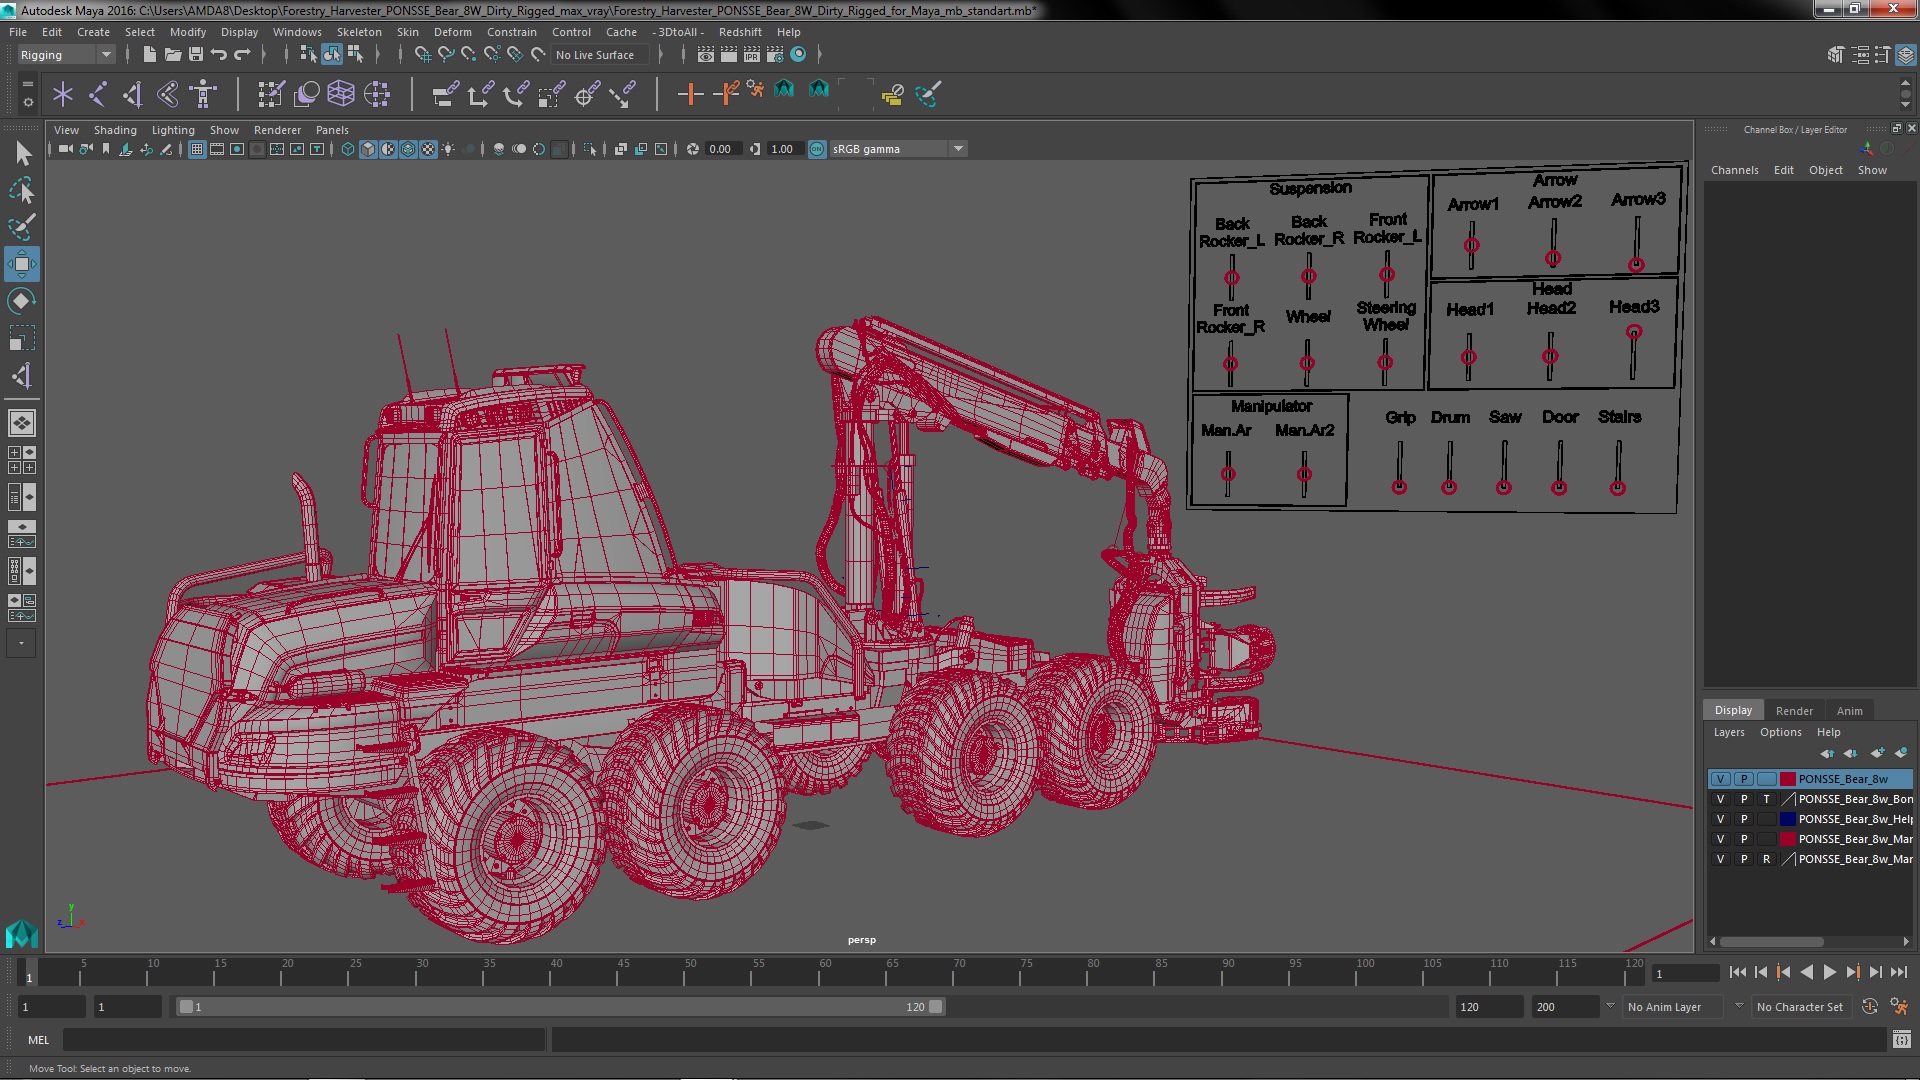This screenshot has width=1920, height=1080.
Task: Click the MEL command line input
Action: [x=304, y=1040]
